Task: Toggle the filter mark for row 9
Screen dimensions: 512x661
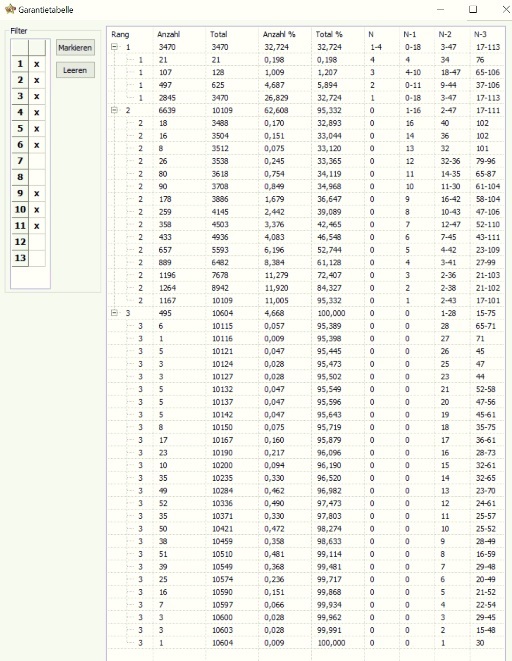Action: [x=37, y=193]
